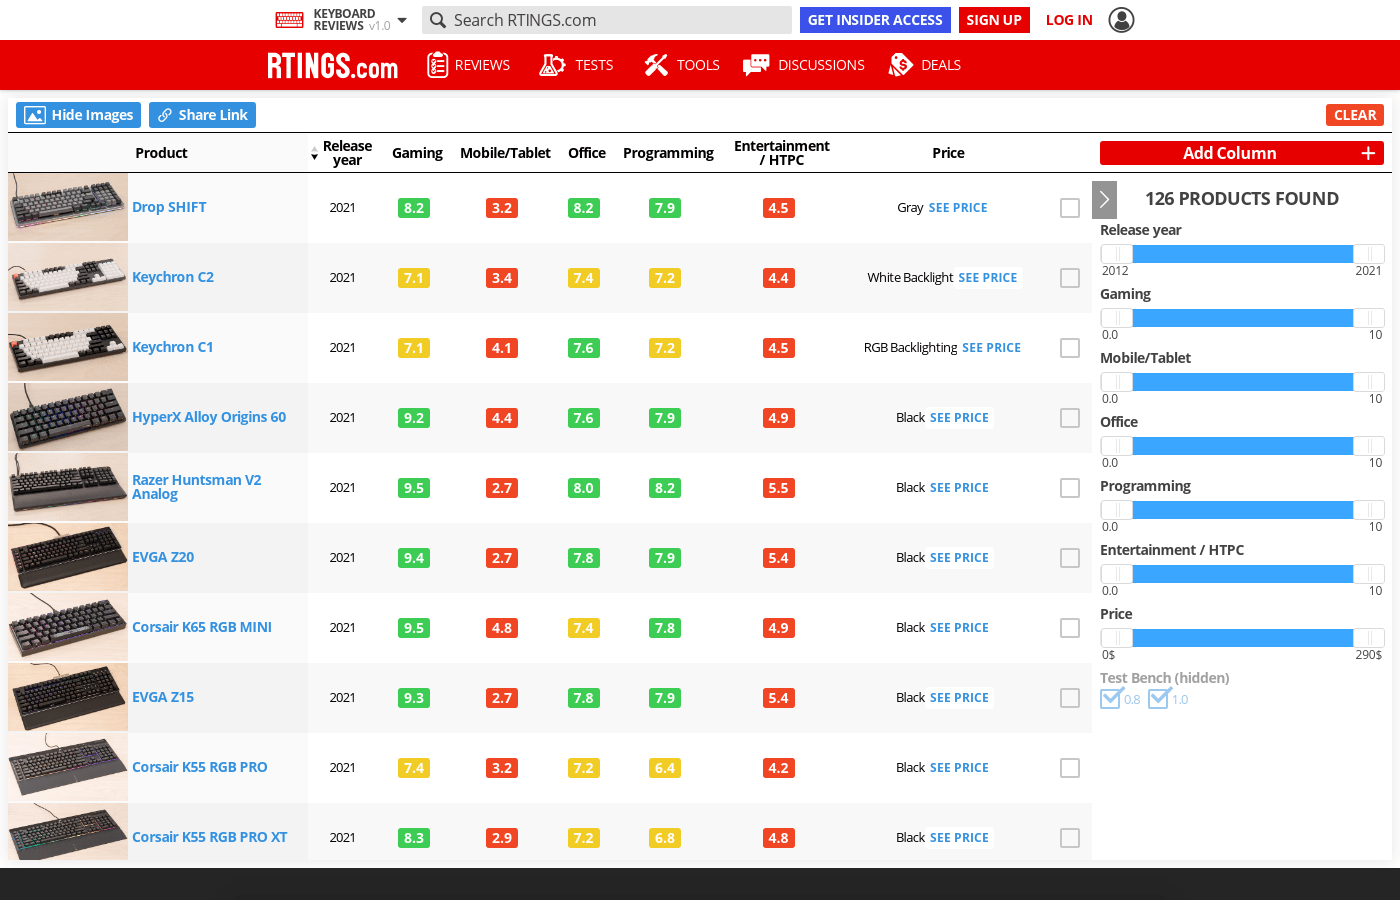Click the Drop SHIFT keyboard thumbnail
The image size is (1400, 900).
[68, 207]
